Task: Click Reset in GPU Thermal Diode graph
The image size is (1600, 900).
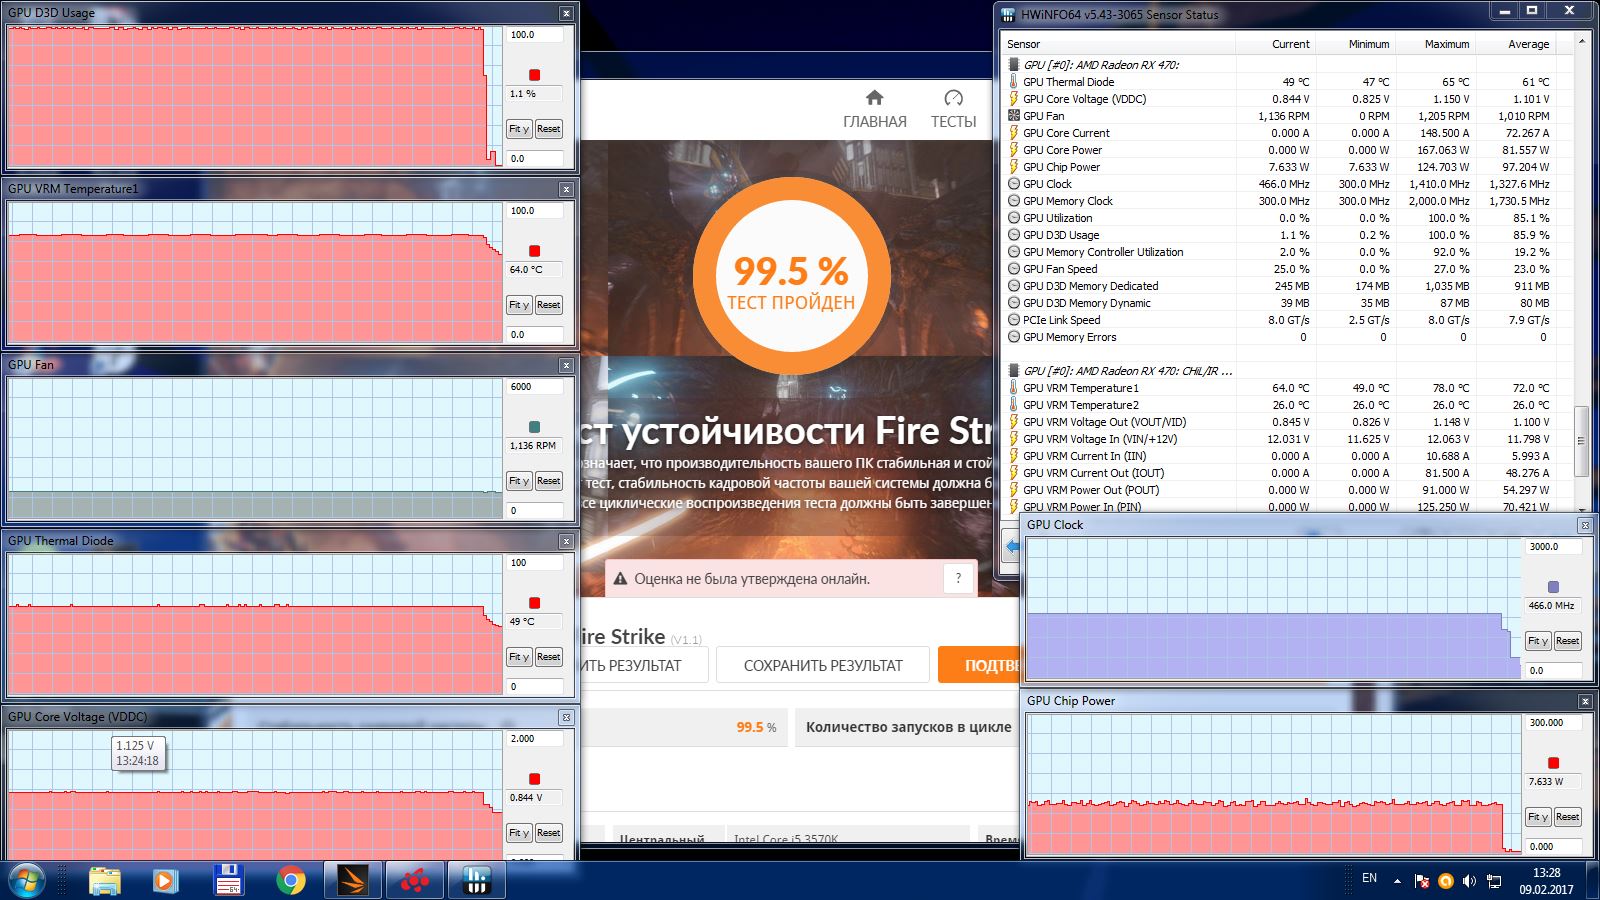Action: (x=548, y=657)
